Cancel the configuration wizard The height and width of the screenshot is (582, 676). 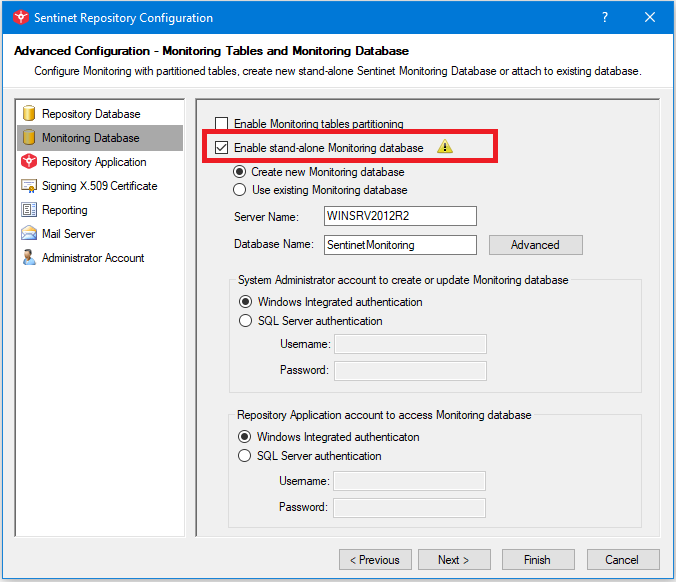click(623, 560)
